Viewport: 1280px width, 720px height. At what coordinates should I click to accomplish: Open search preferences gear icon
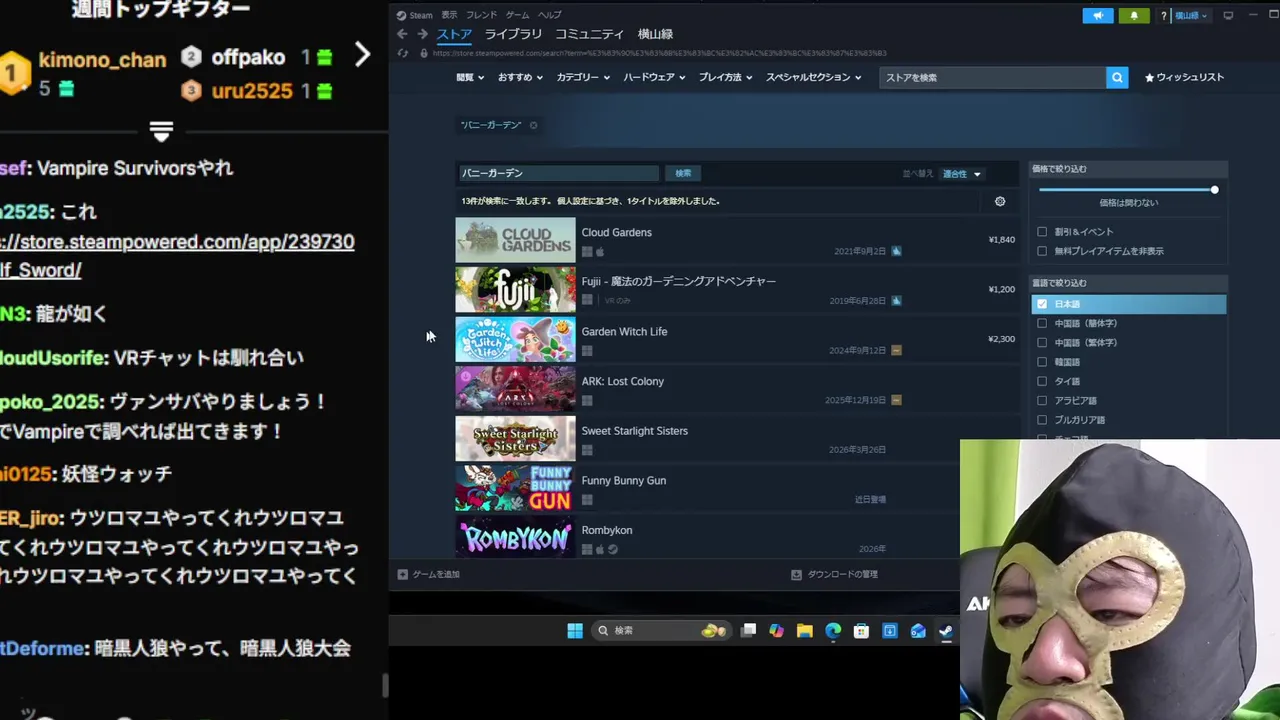tap(1000, 201)
